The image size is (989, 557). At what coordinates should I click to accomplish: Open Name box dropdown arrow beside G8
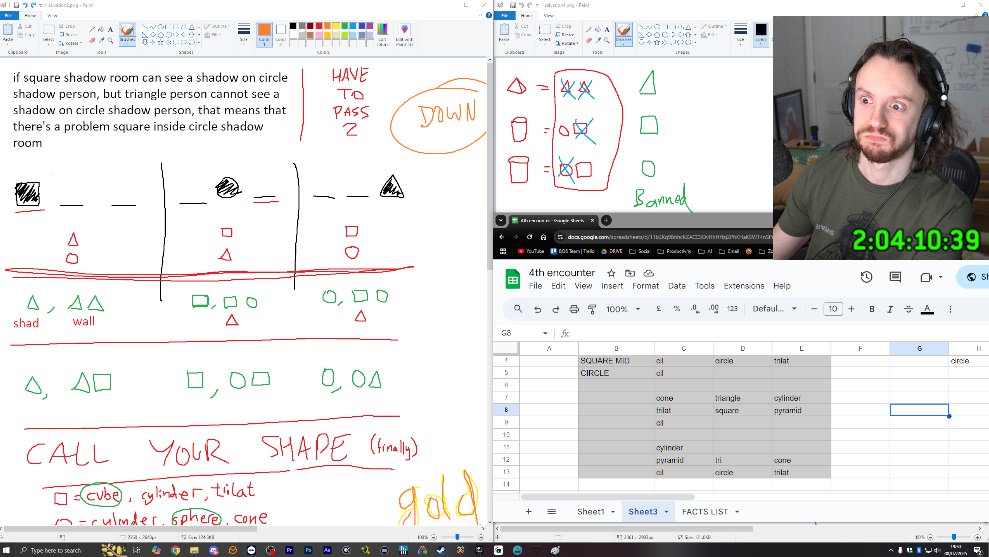tap(545, 333)
